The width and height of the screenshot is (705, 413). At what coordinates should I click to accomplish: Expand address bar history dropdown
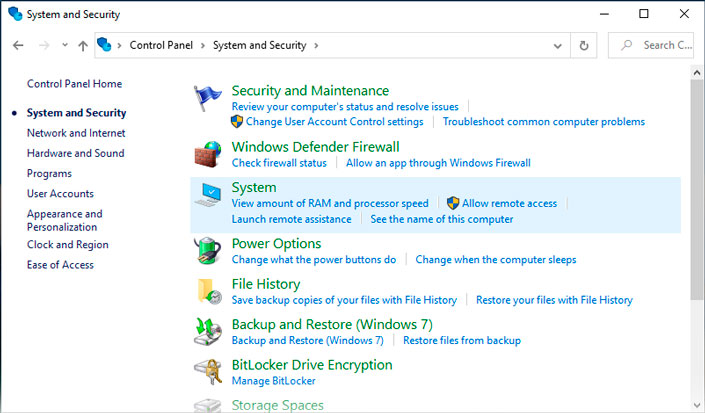click(x=558, y=45)
